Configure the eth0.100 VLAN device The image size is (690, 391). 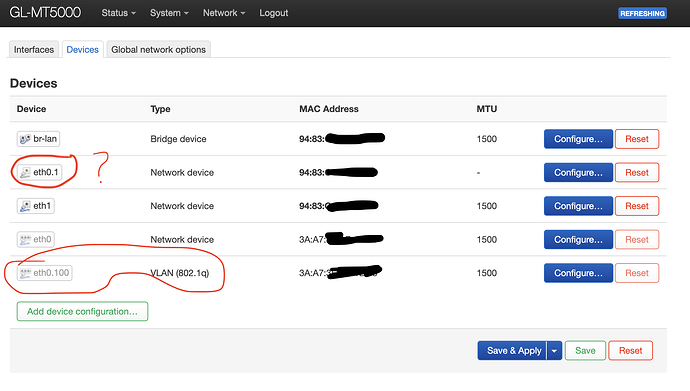click(578, 273)
